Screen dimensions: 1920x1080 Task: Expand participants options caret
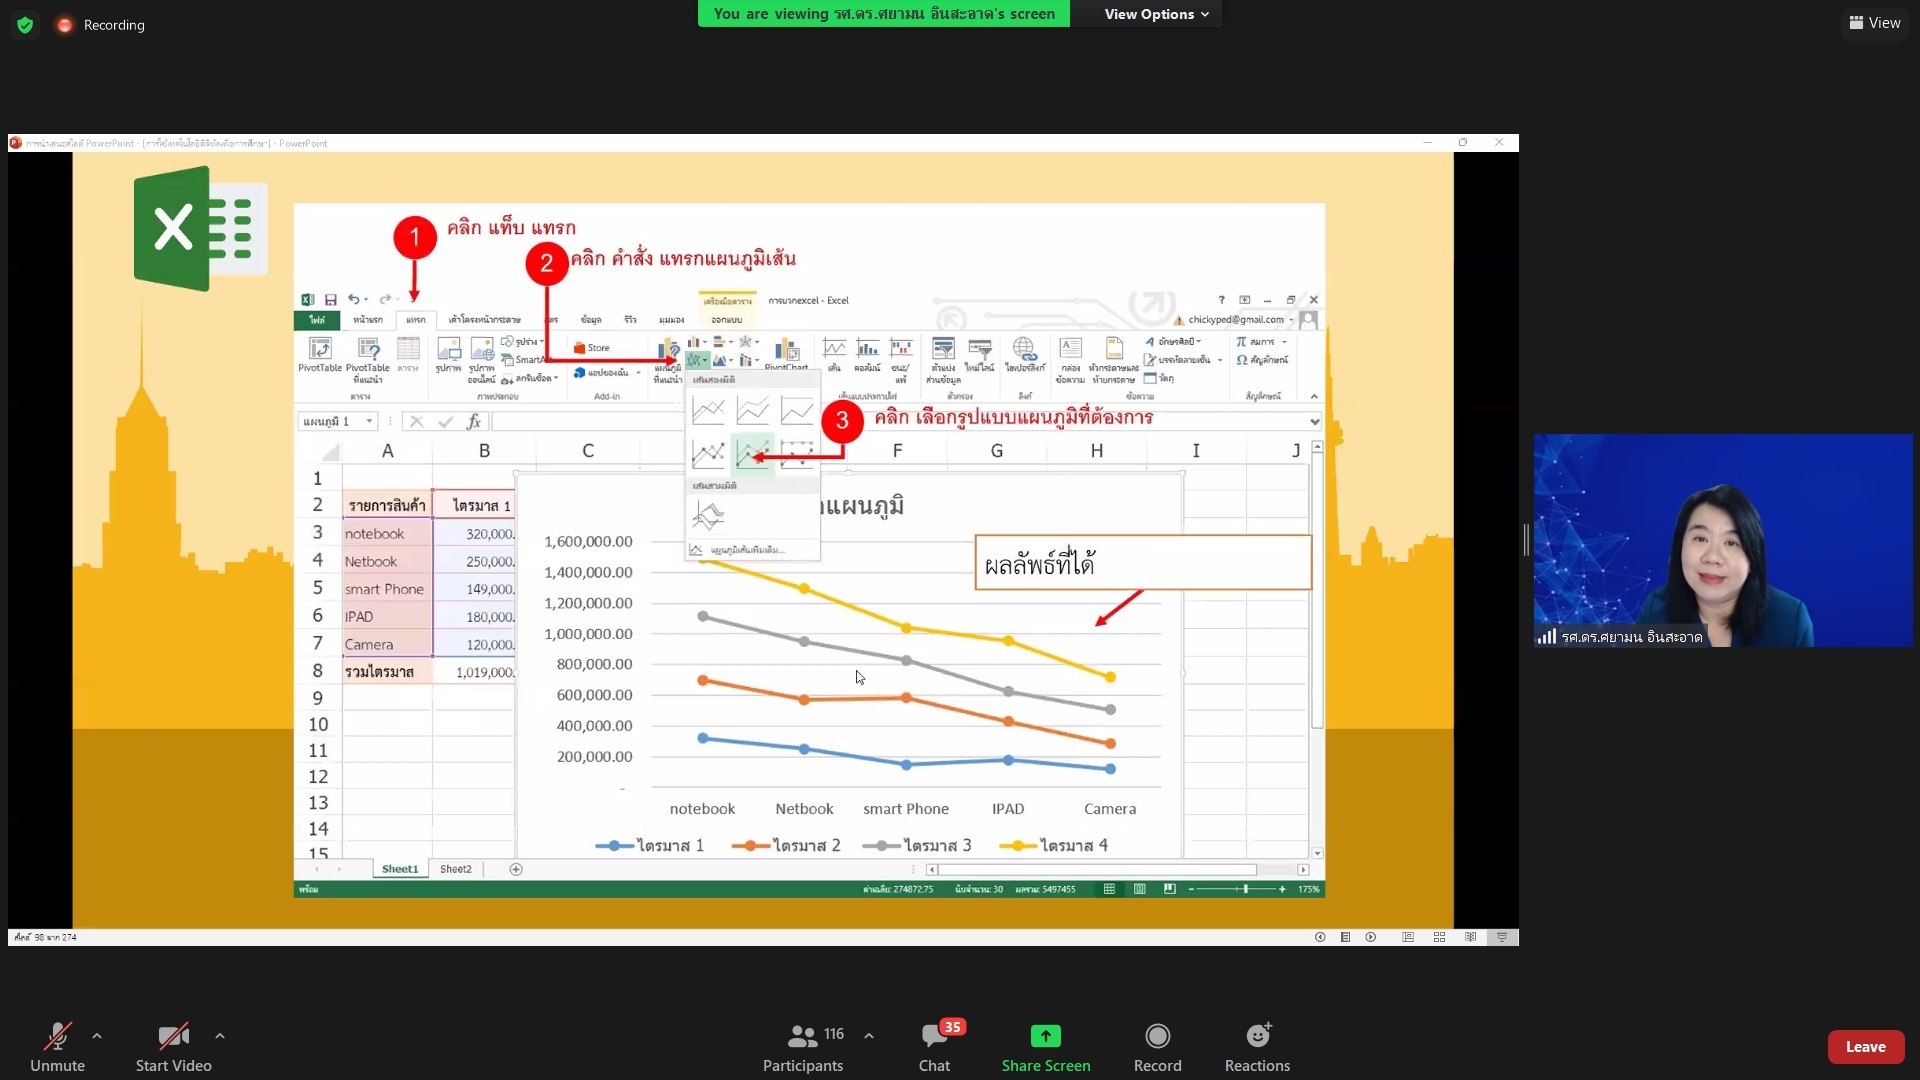(x=869, y=1036)
